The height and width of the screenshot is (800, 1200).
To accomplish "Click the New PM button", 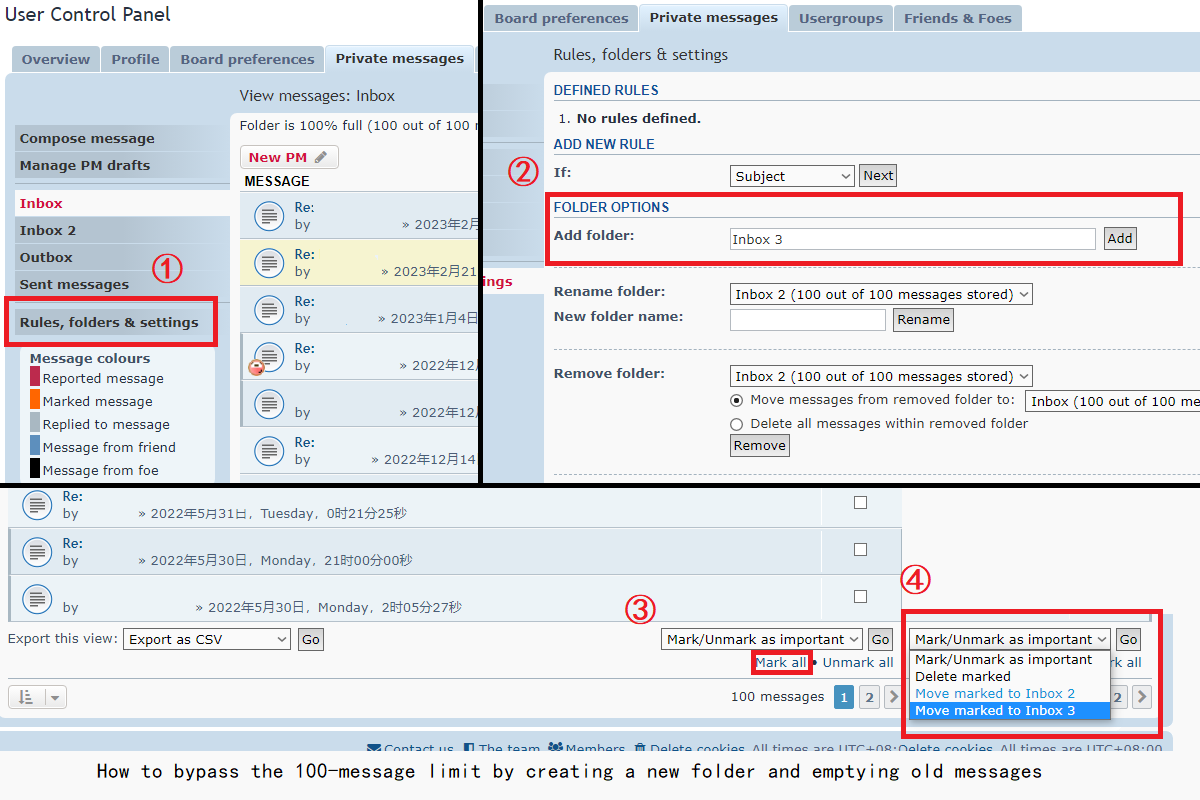I will click(x=289, y=157).
